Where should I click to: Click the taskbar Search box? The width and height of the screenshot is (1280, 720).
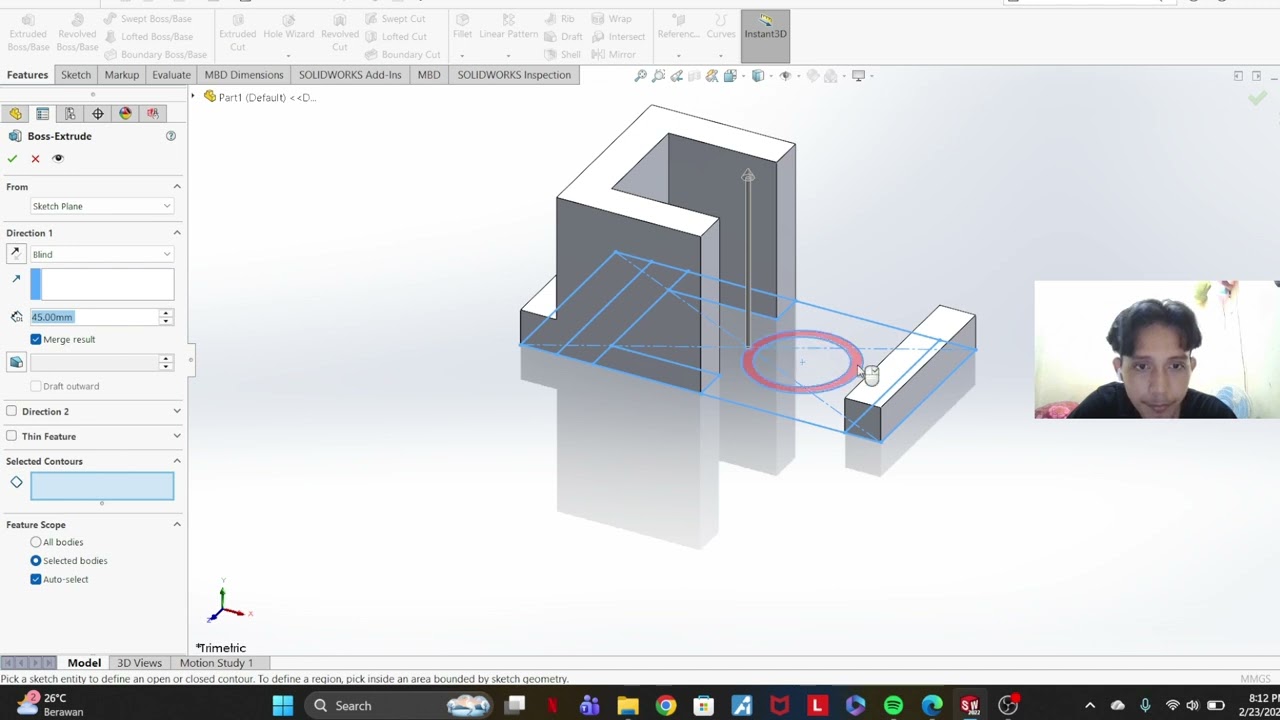(400, 706)
